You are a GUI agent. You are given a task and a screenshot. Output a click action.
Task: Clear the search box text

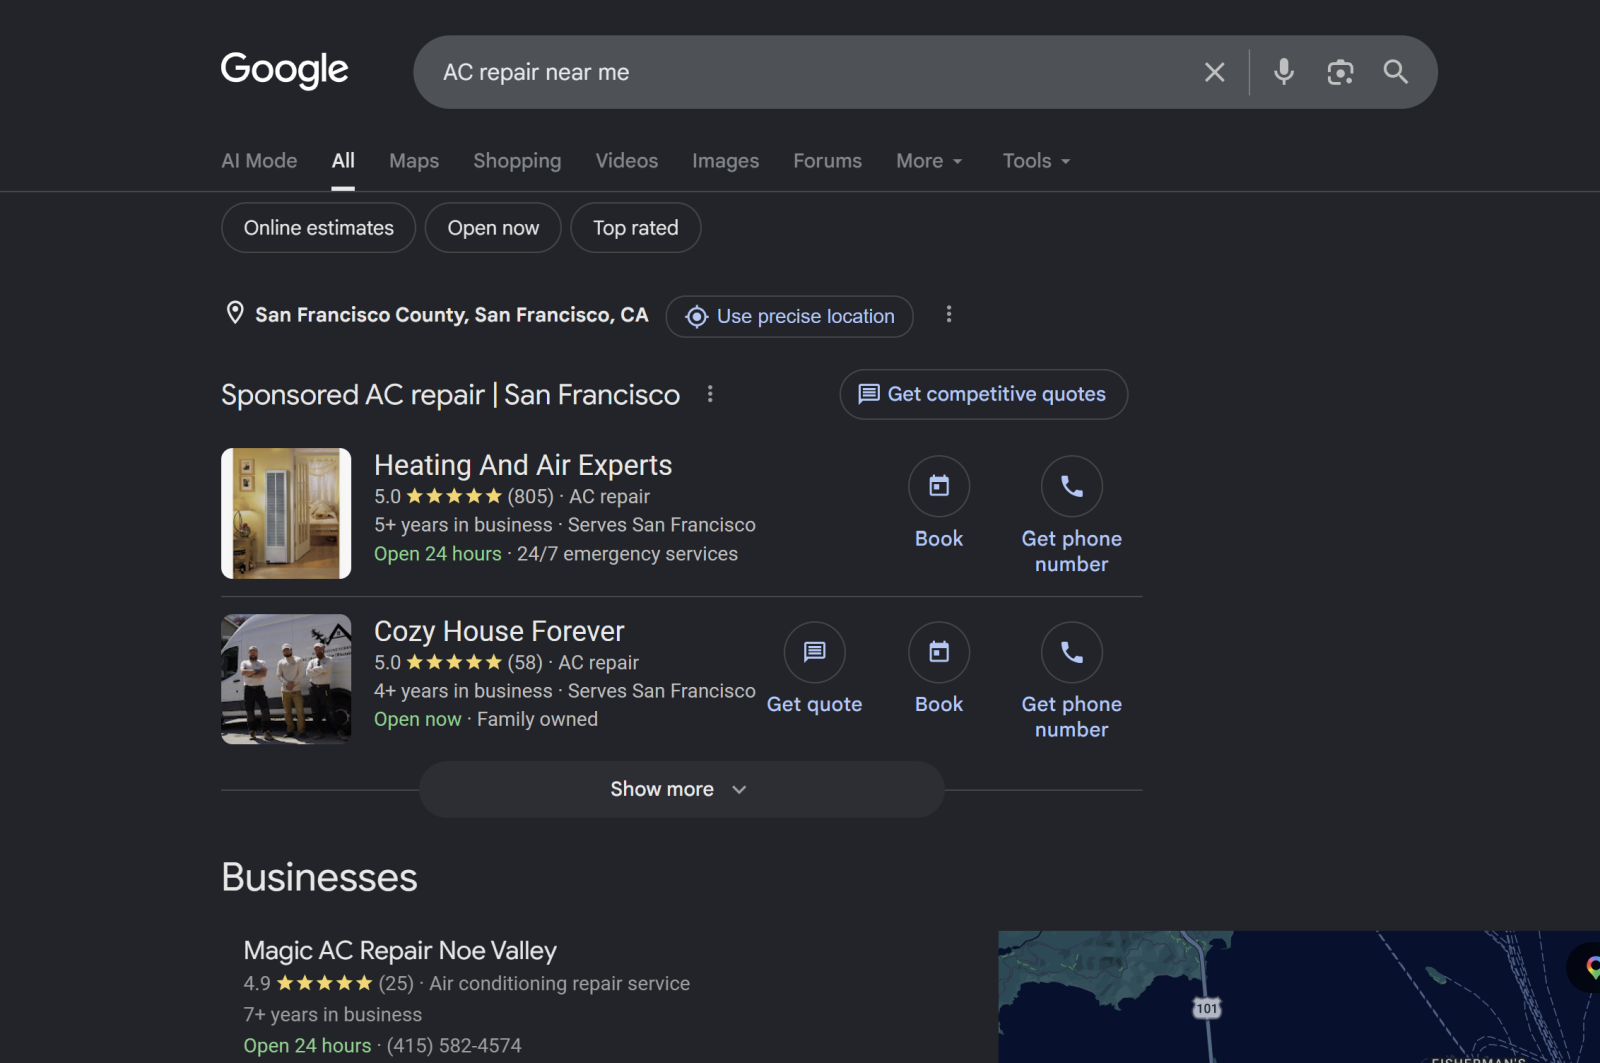pos(1214,72)
